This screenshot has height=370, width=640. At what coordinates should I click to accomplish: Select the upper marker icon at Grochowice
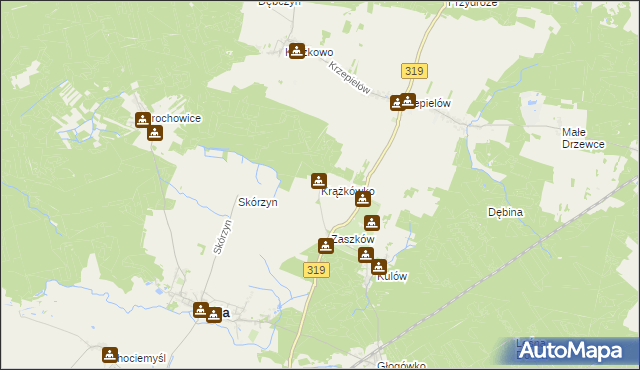[142, 120]
